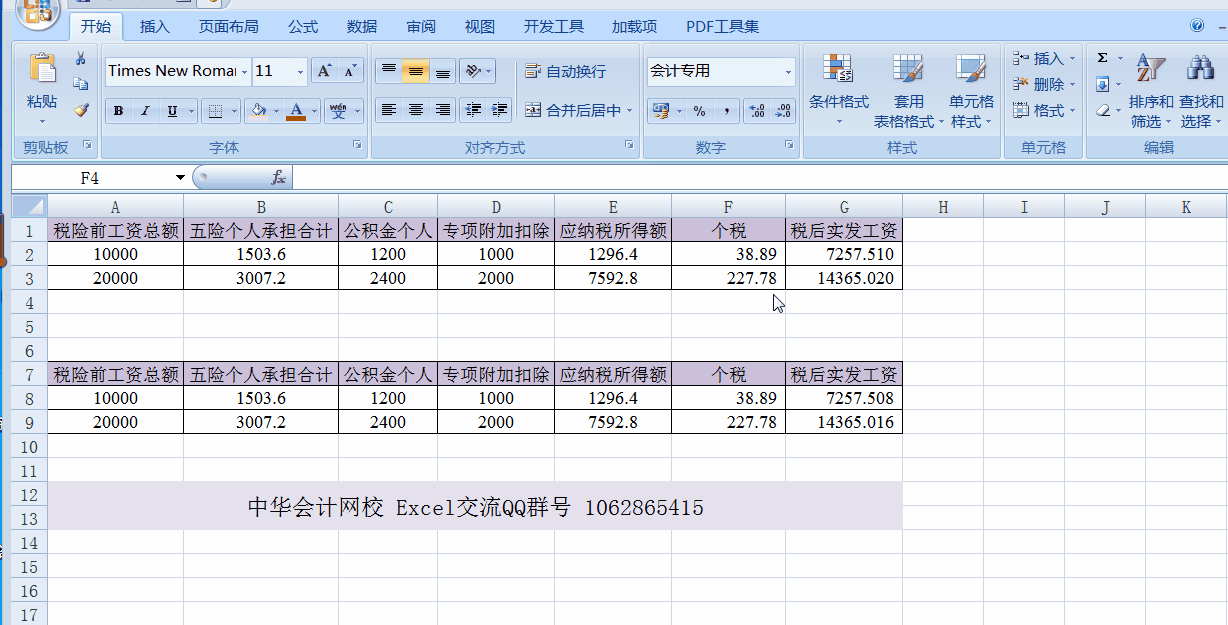The image size is (1228, 625).
Task: Switch to the 公式 (Formulas) tab
Action: tap(303, 27)
